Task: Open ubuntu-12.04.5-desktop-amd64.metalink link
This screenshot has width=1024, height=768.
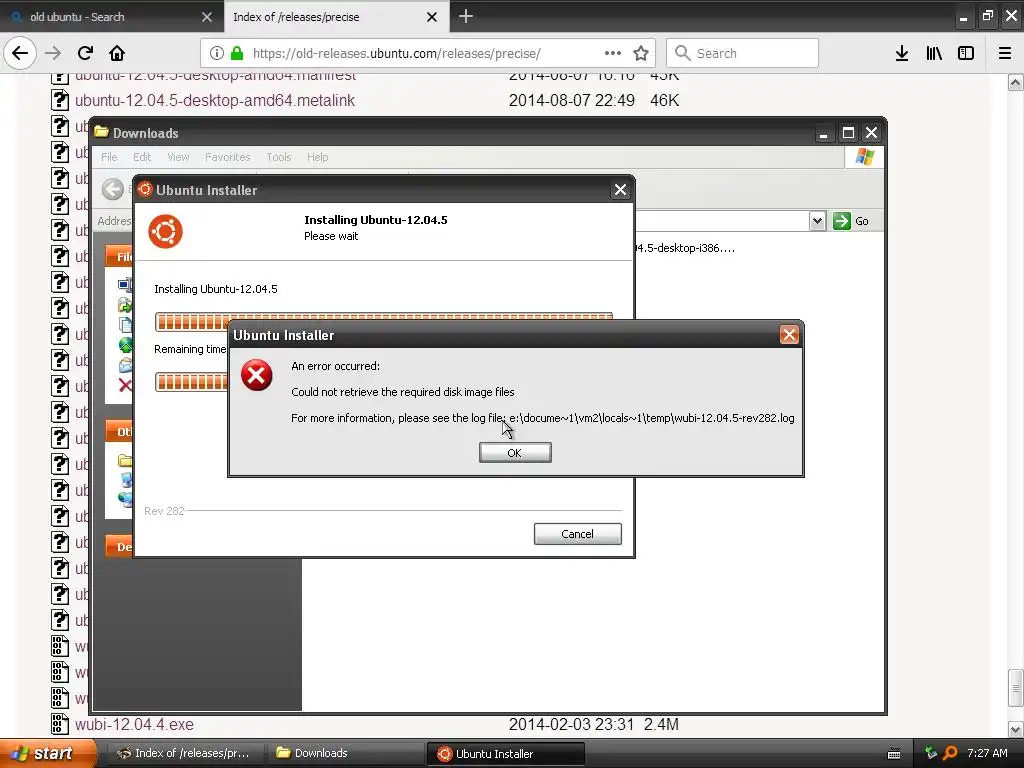Action: coord(215,101)
